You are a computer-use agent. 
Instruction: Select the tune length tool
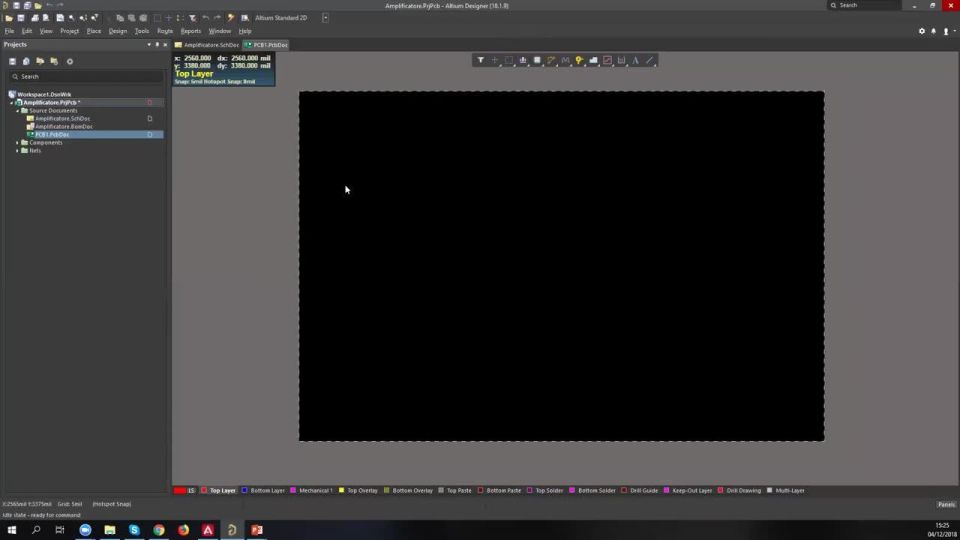click(565, 60)
